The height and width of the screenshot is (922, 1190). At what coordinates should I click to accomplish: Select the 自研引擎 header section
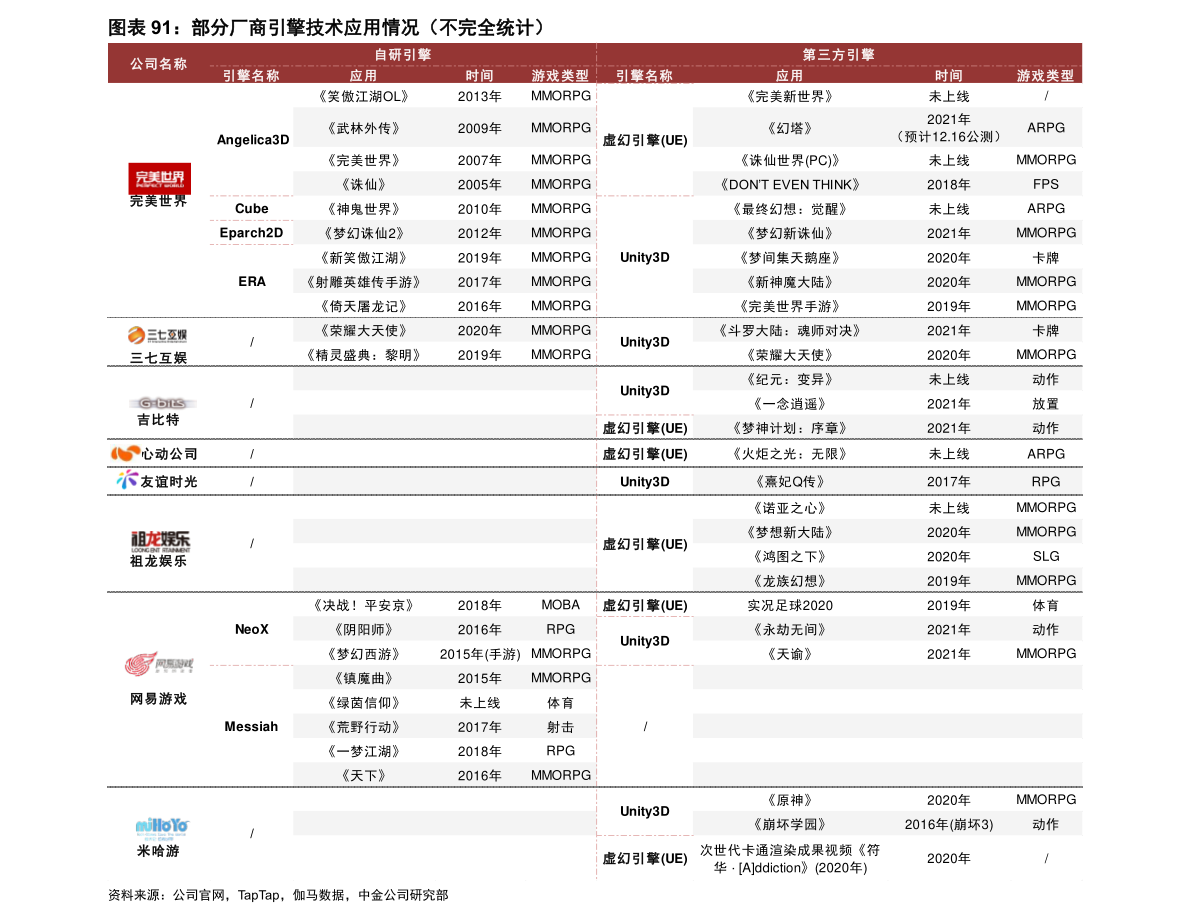click(403, 54)
